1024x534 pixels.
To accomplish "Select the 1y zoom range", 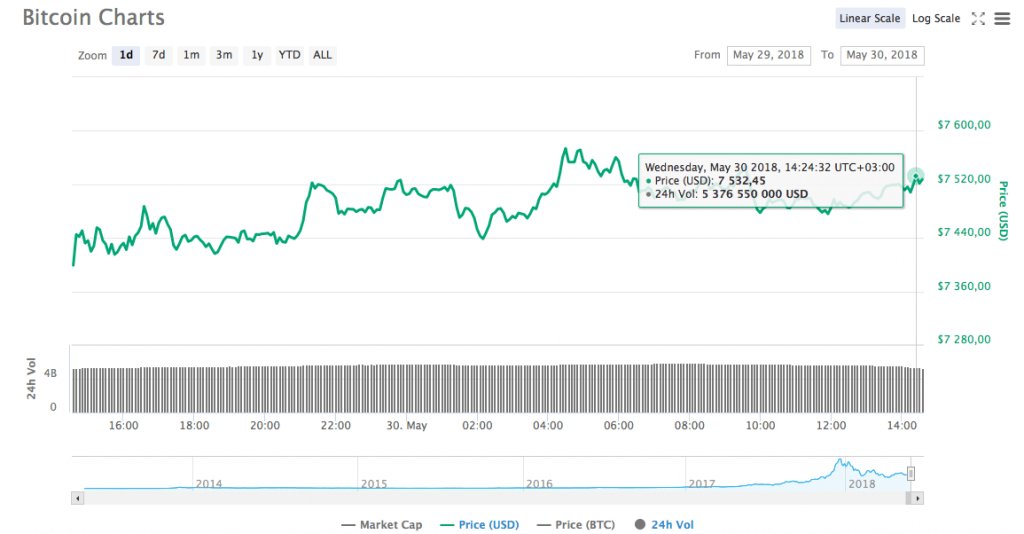I will click(x=257, y=55).
